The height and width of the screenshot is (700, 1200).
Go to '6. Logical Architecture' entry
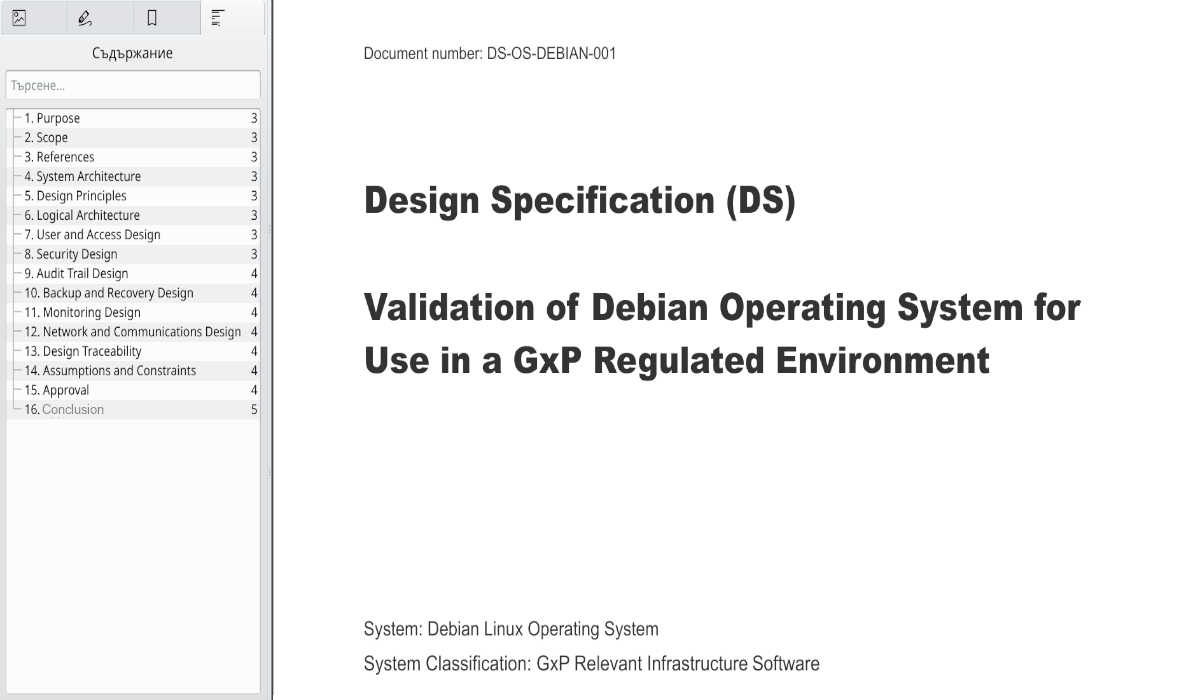click(133, 215)
